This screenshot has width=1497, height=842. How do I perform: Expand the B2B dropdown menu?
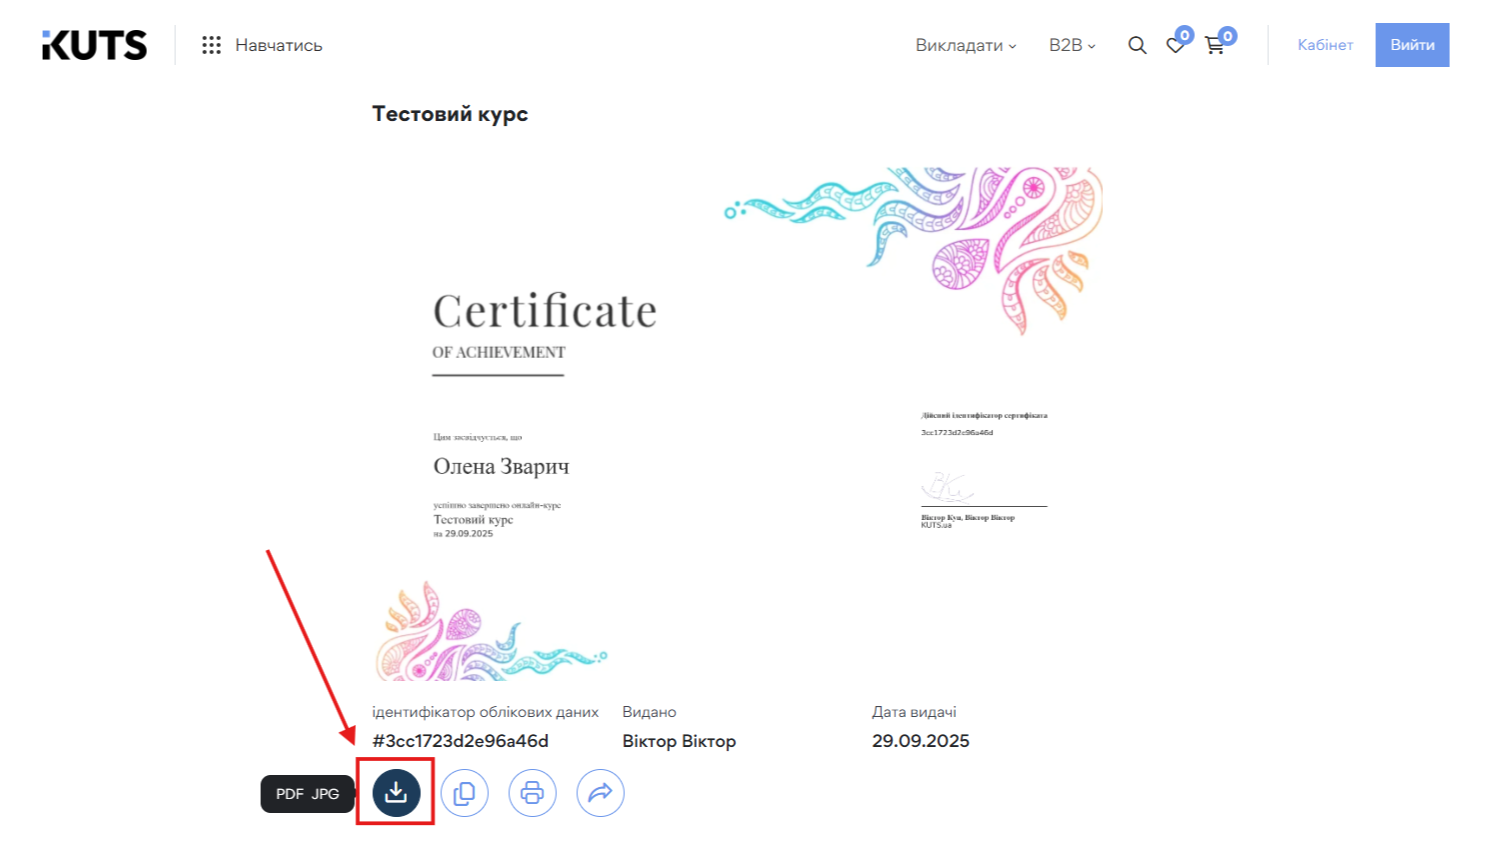pos(1071,45)
